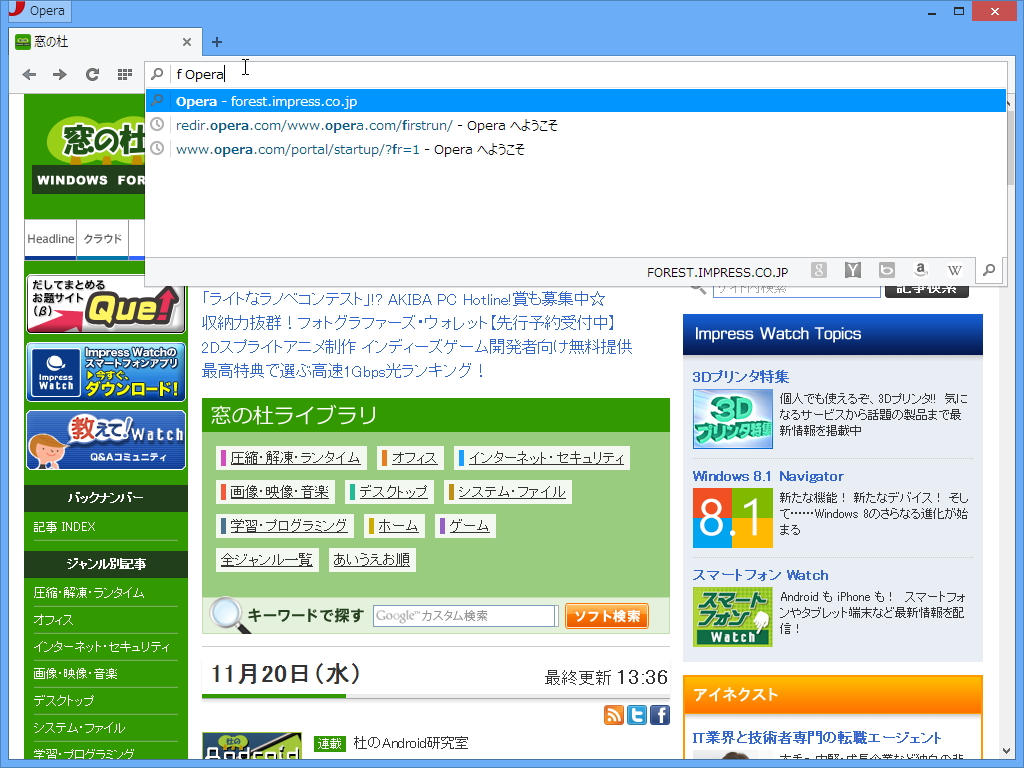Share via the Twitter icon
This screenshot has height=768, width=1024.
pos(637,714)
